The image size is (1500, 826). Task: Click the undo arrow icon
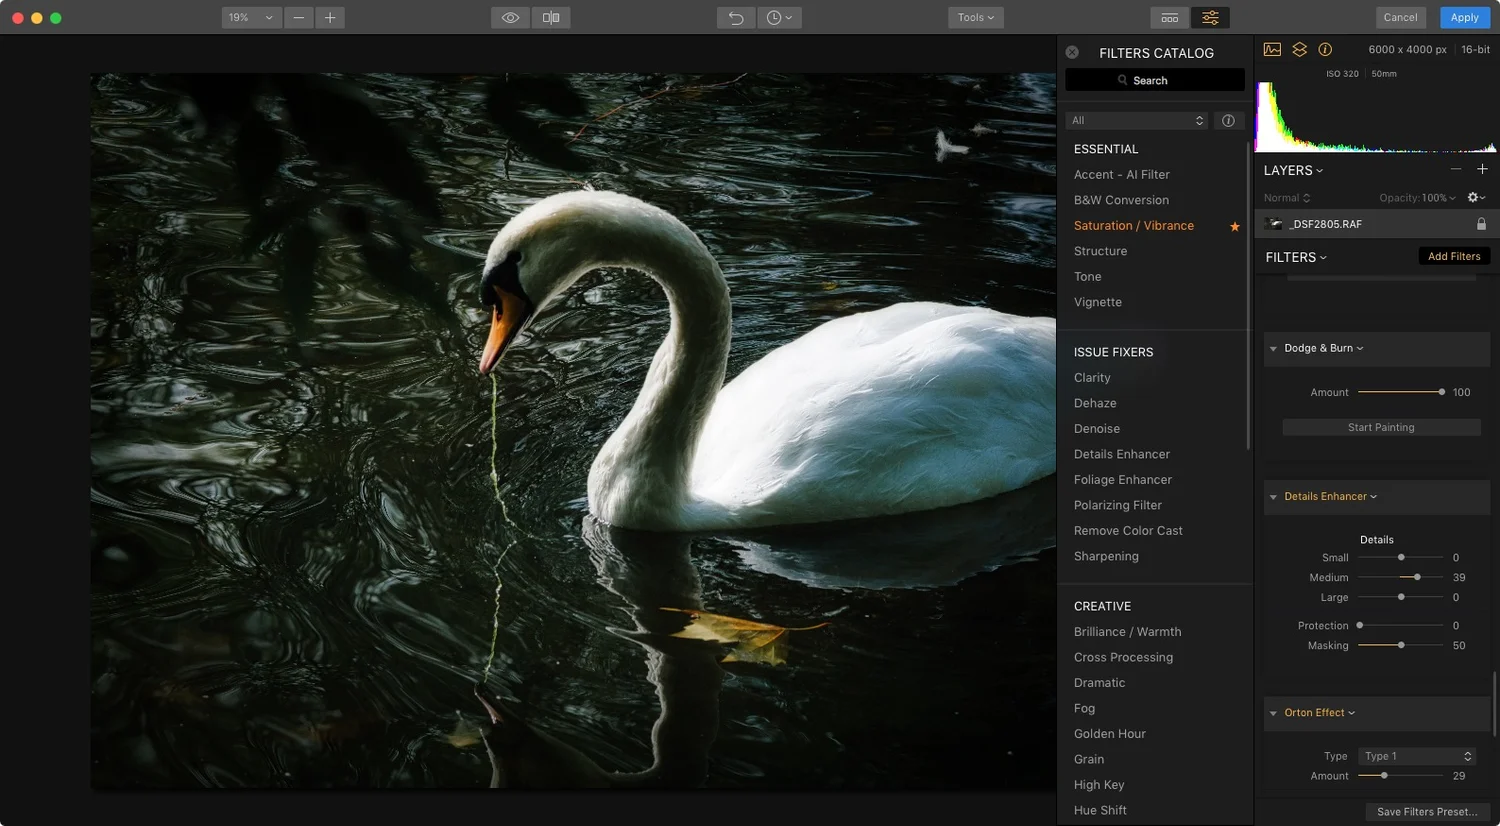point(736,18)
